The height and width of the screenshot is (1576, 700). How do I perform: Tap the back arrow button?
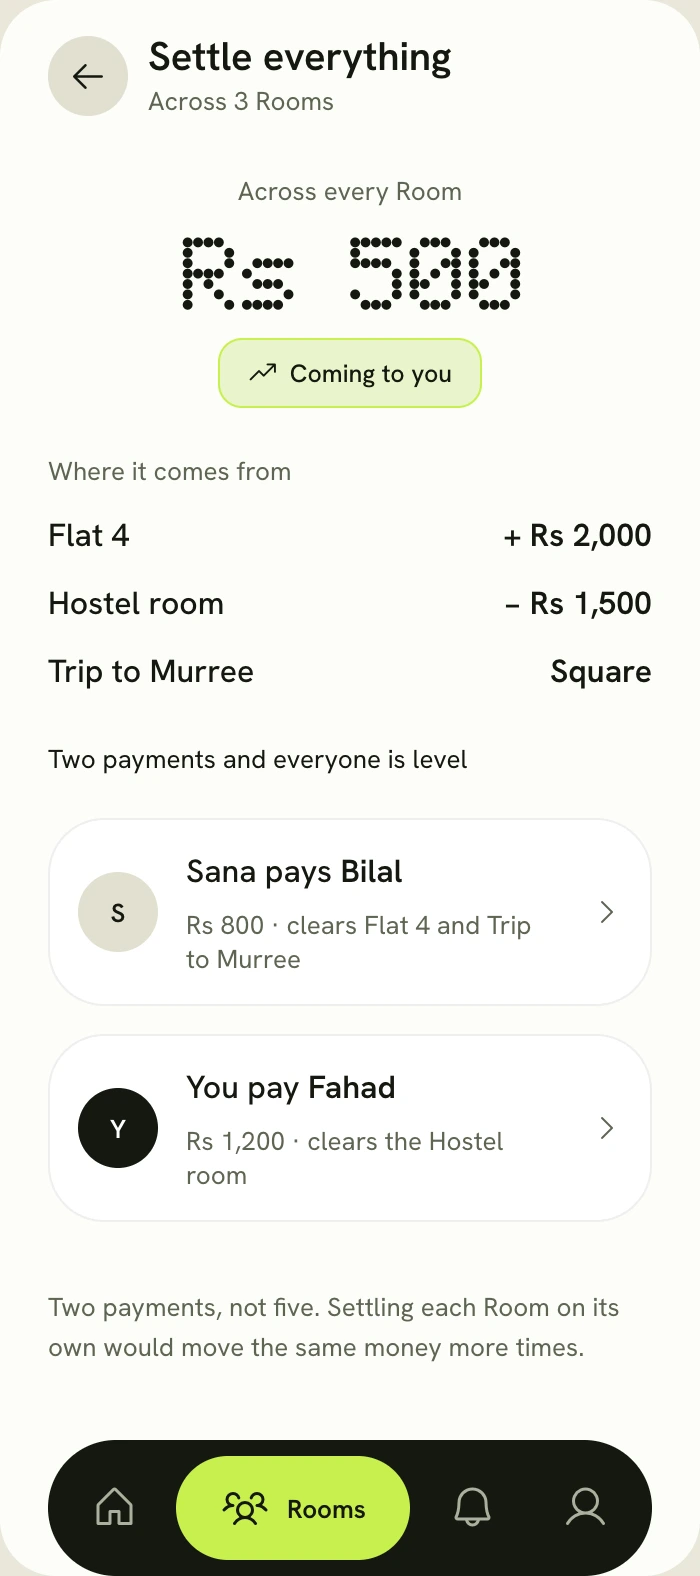point(88,76)
